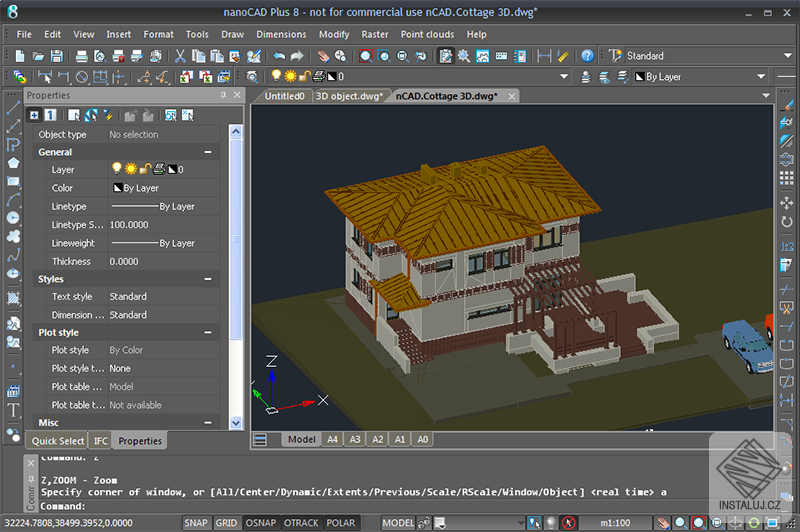This screenshot has height=532, width=800.
Task: Close the nCAD.Cottage 3D.dwg tab
Action: [x=512, y=96]
